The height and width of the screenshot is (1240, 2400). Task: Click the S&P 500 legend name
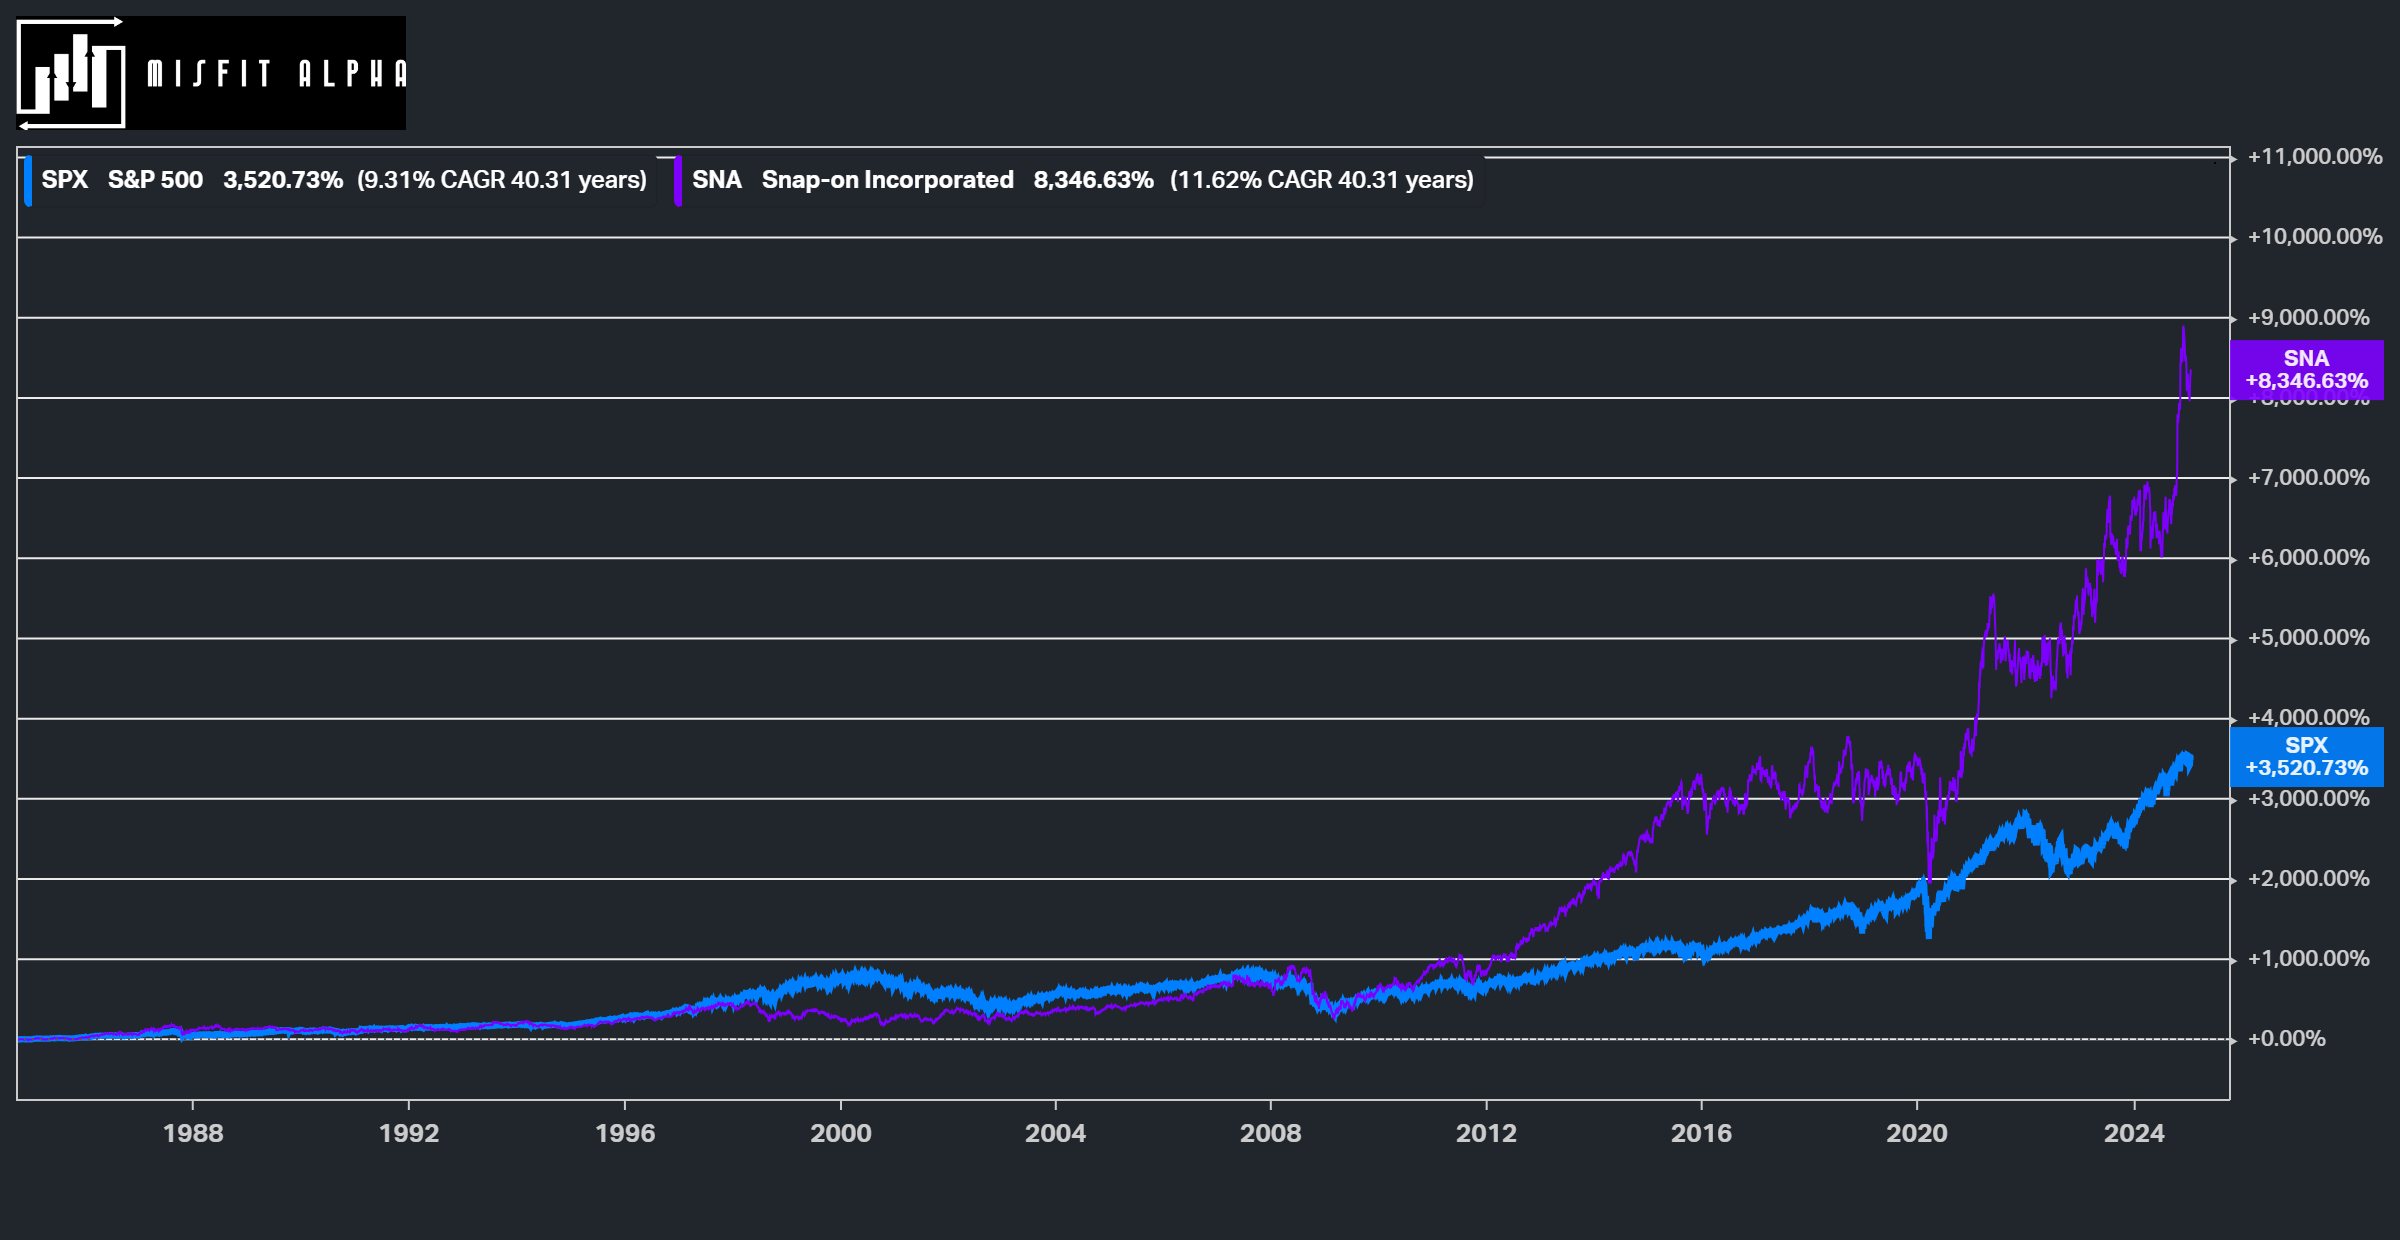point(155,180)
